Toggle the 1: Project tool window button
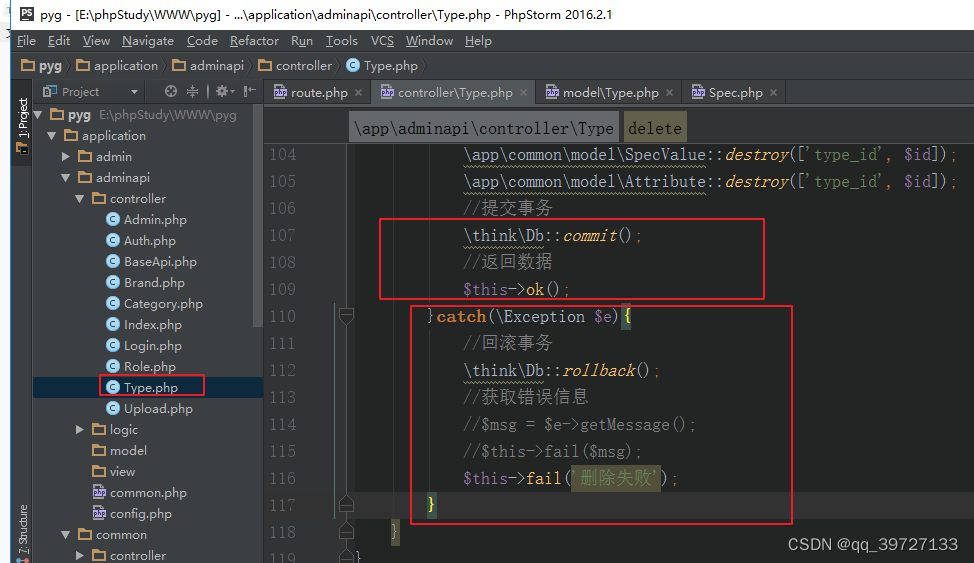The image size is (974, 563). pyautogui.click(x=22, y=126)
